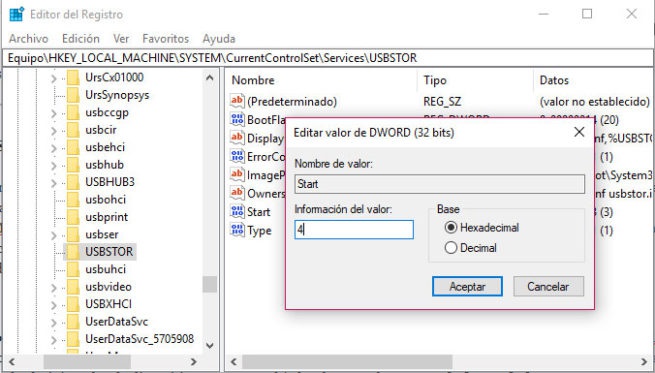The width and height of the screenshot is (655, 373).
Task: Expand the UserDataSvc tree node
Action: point(53,322)
